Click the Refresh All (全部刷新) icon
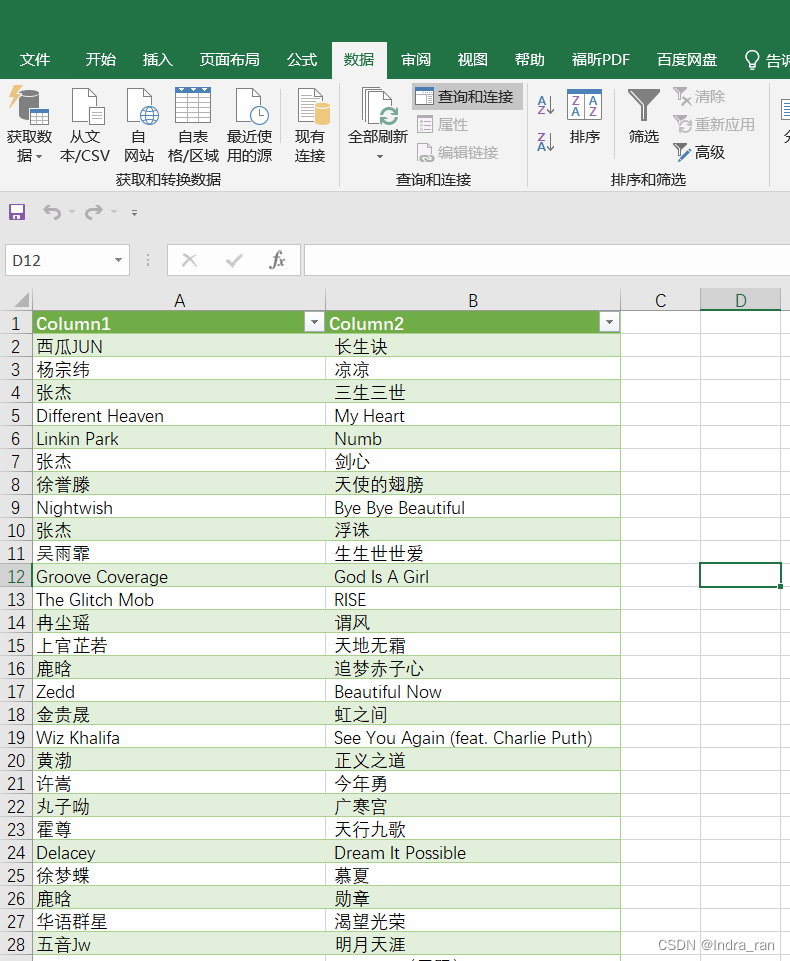790x961 pixels. [x=378, y=106]
